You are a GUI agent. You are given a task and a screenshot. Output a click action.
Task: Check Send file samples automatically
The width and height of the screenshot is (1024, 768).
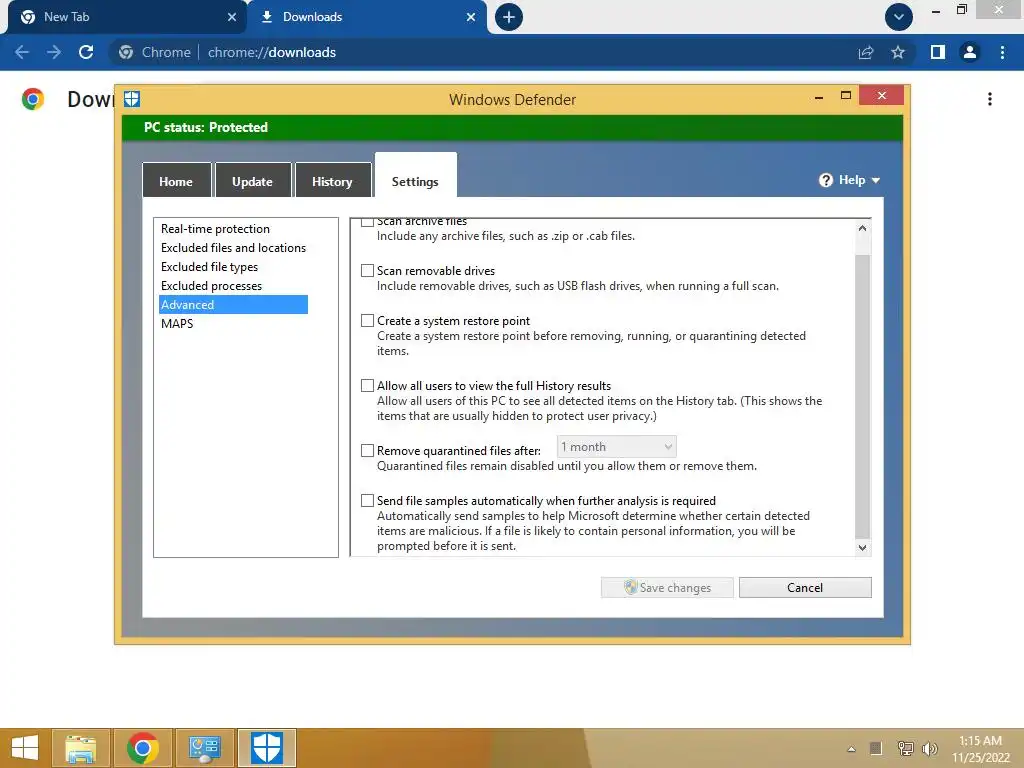(368, 501)
